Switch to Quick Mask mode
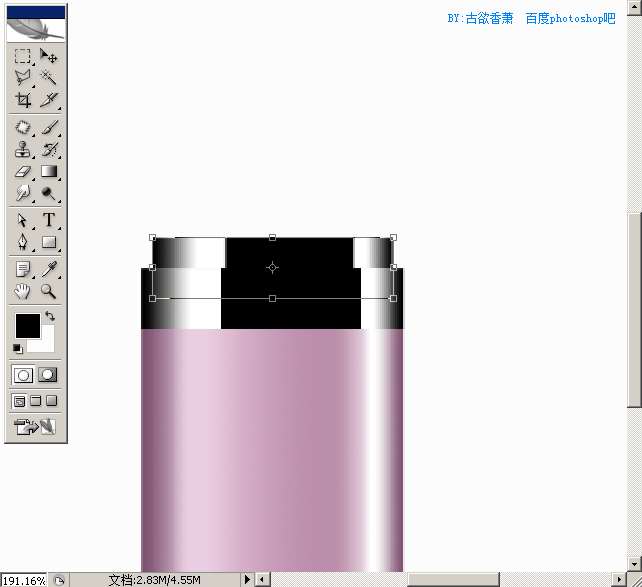This screenshot has height=587, width=642. pyautogui.click(x=47, y=375)
